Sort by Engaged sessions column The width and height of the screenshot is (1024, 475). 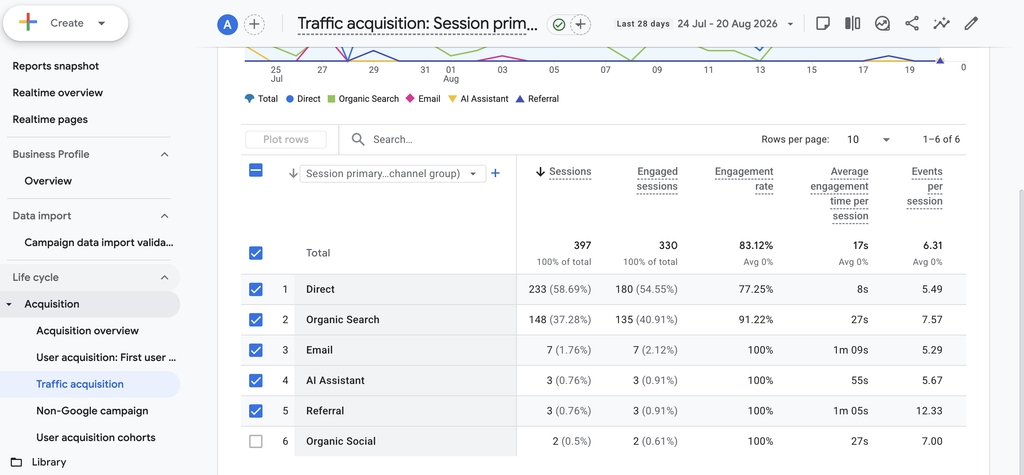pos(657,179)
